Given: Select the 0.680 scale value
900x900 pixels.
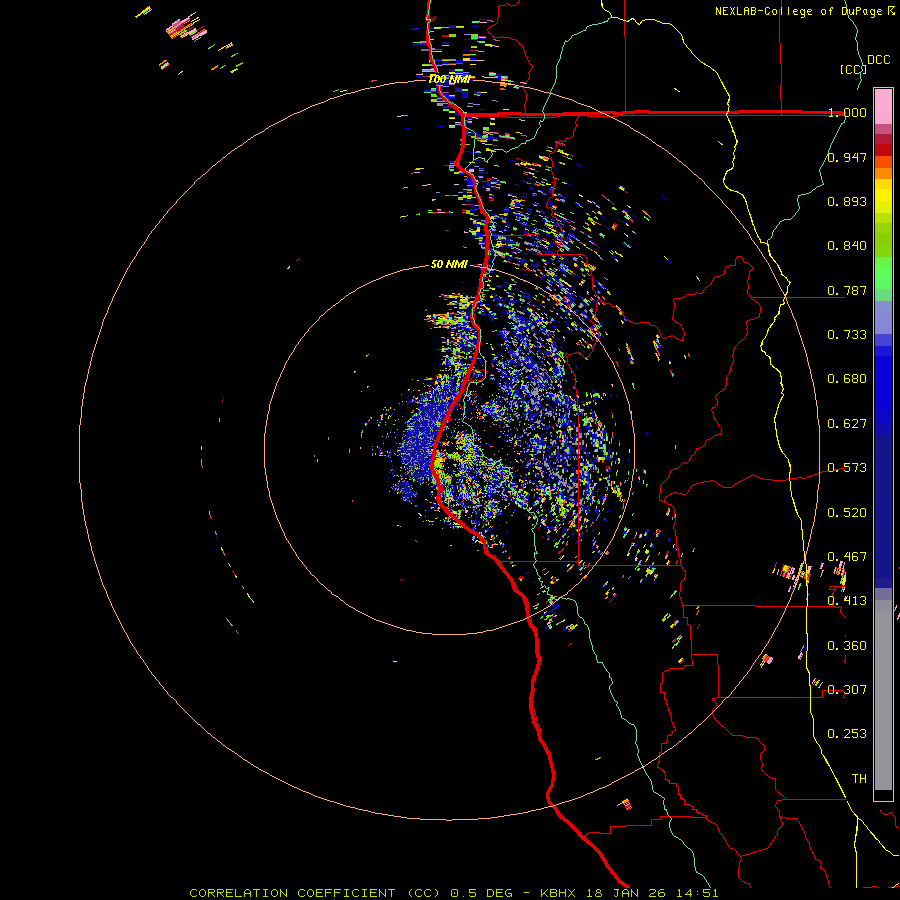Looking at the screenshot, I should 847,379.
